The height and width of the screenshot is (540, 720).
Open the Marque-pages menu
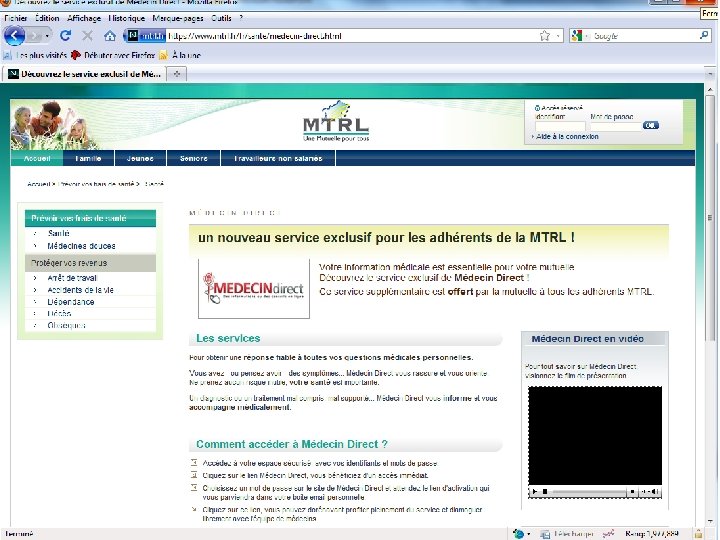pyautogui.click(x=178, y=18)
